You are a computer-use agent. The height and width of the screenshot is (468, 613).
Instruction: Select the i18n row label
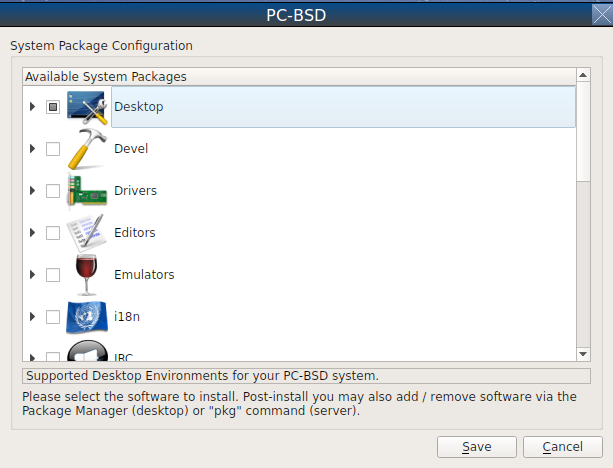pos(127,317)
